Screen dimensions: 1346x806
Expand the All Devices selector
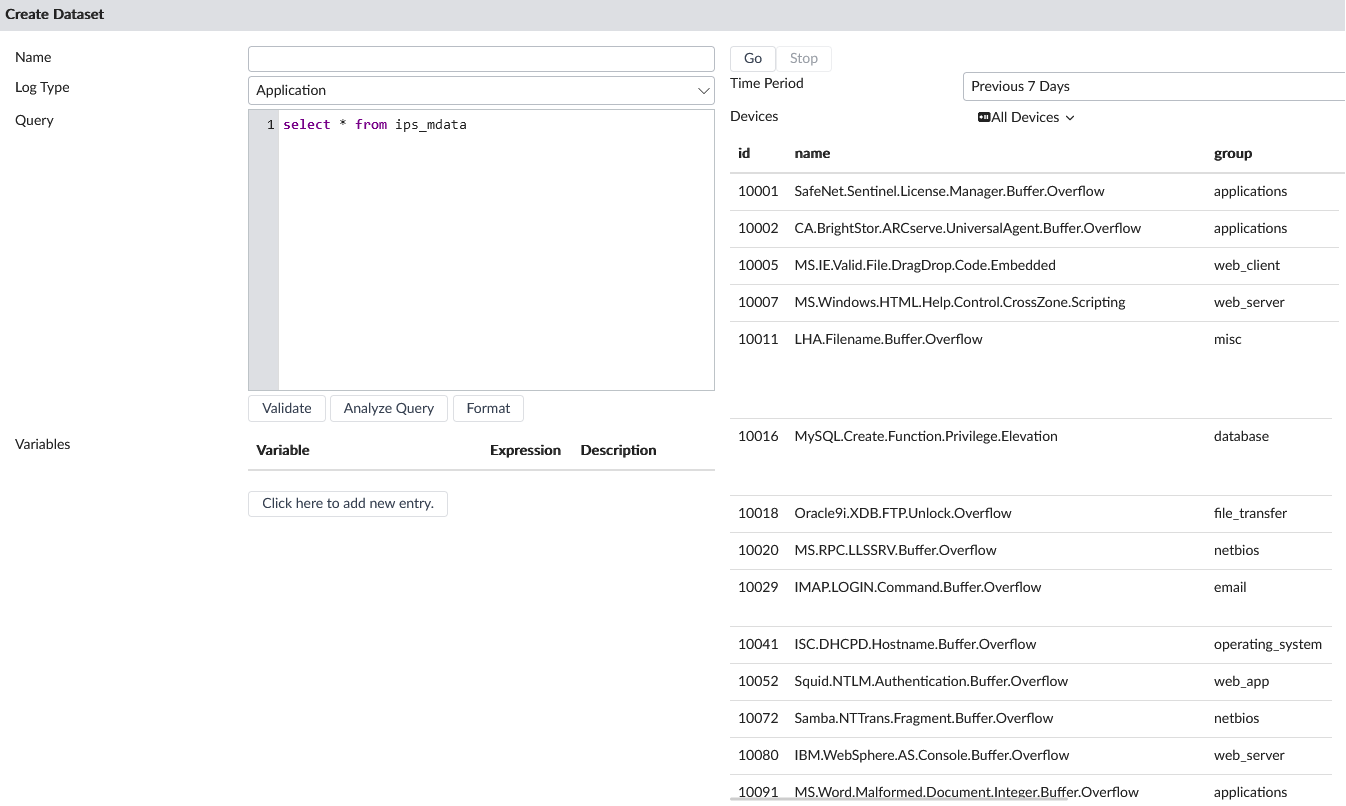(x=1032, y=117)
